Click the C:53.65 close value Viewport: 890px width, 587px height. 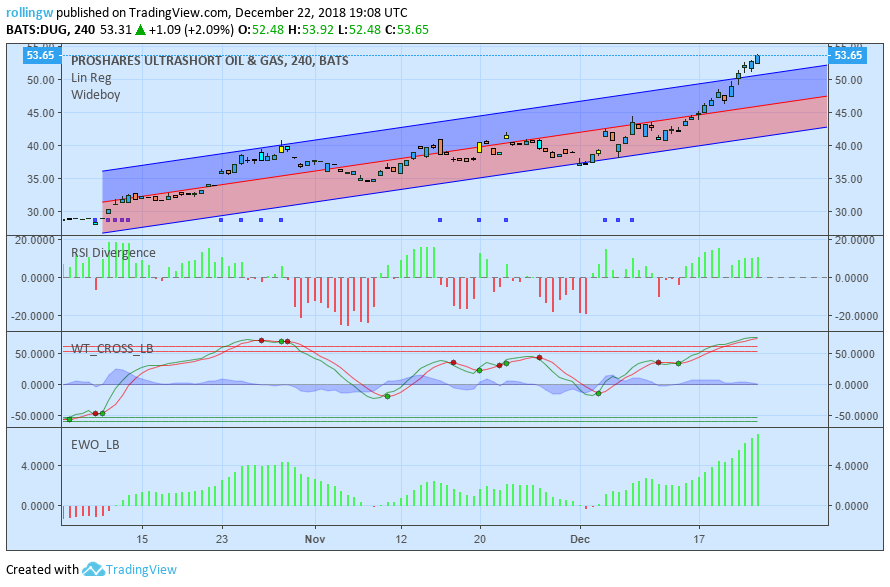click(x=407, y=30)
